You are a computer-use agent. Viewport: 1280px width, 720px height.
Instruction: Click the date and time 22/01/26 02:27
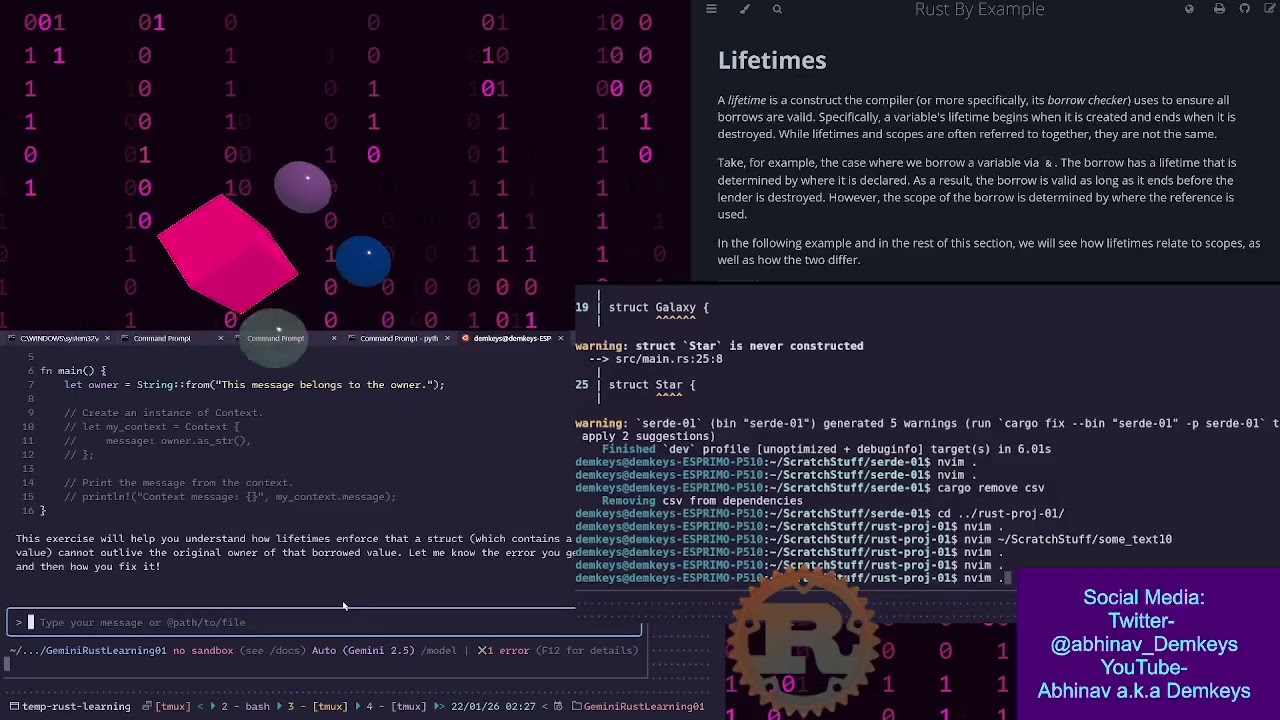[493, 706]
